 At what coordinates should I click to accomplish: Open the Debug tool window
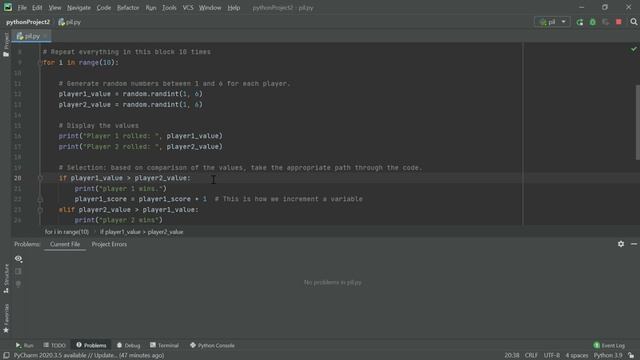coord(128,345)
